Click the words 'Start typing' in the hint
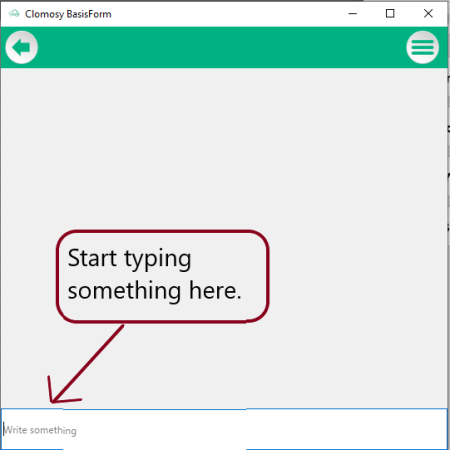450x450 pixels. pos(129,259)
